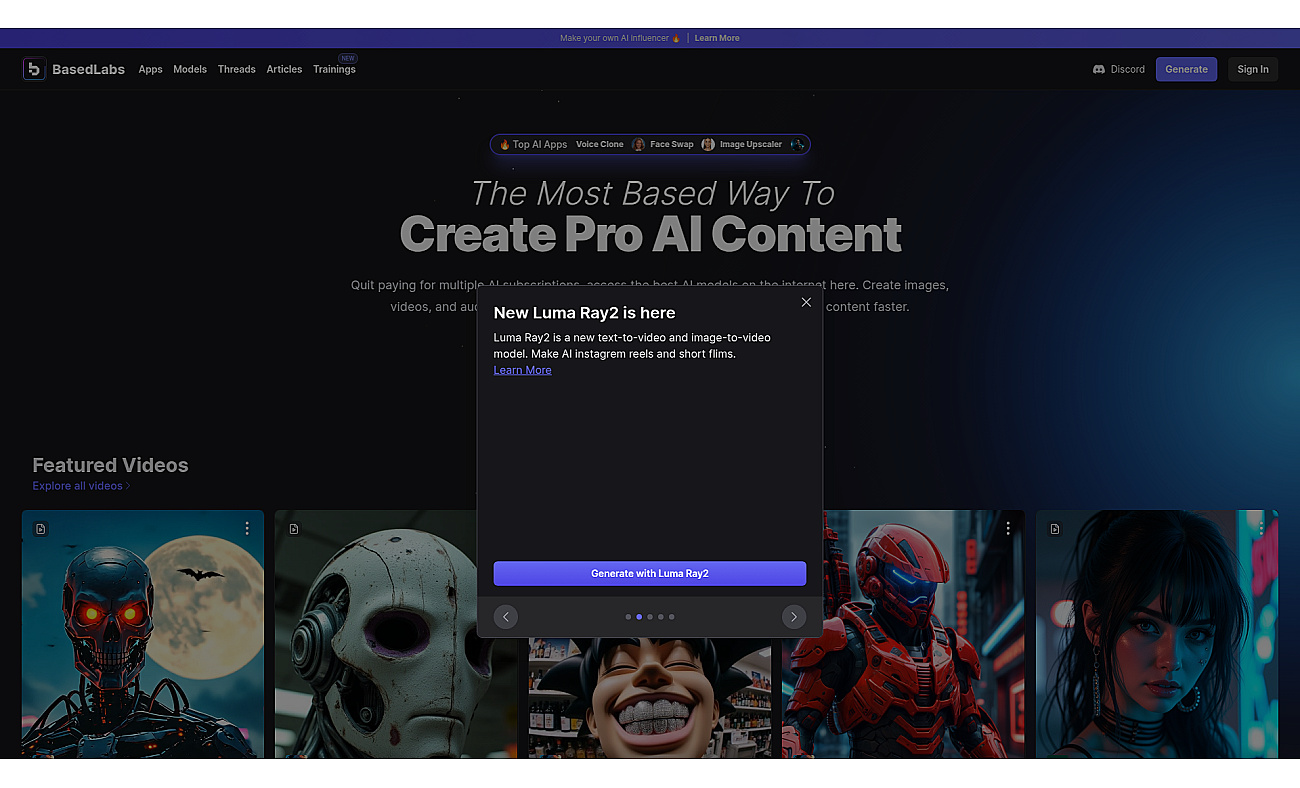Click video badge icon on white skull mask card

pos(294,529)
